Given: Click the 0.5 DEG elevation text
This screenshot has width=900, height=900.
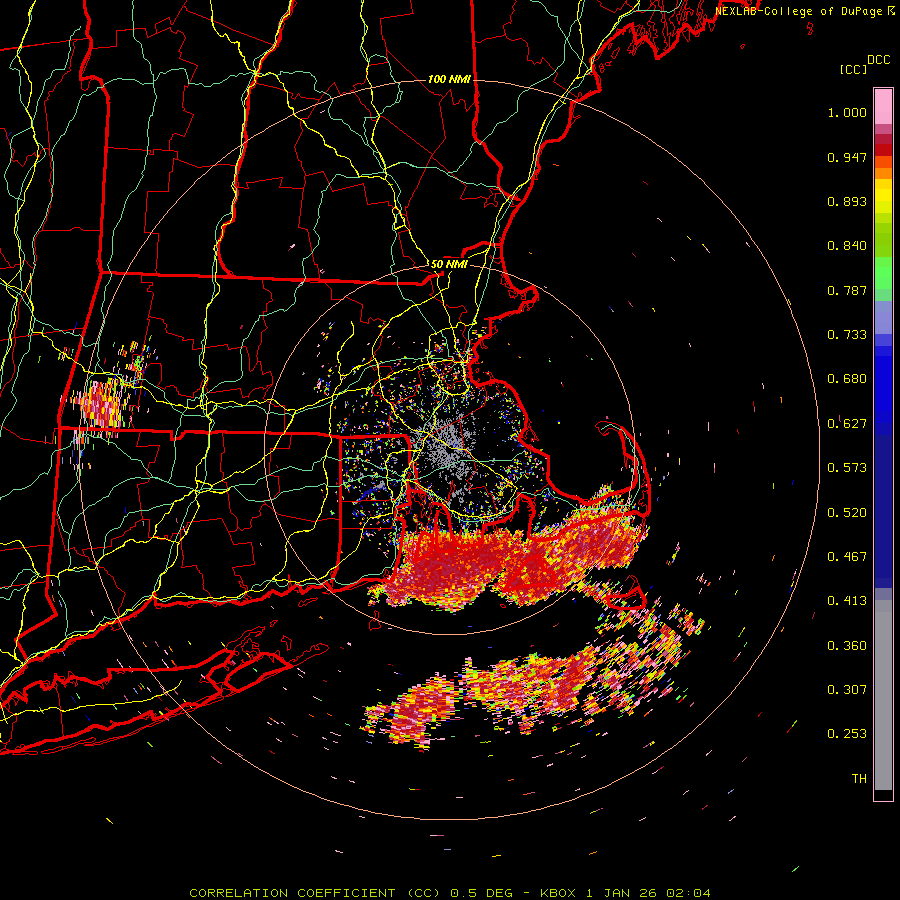Looking at the screenshot, I should [483, 893].
